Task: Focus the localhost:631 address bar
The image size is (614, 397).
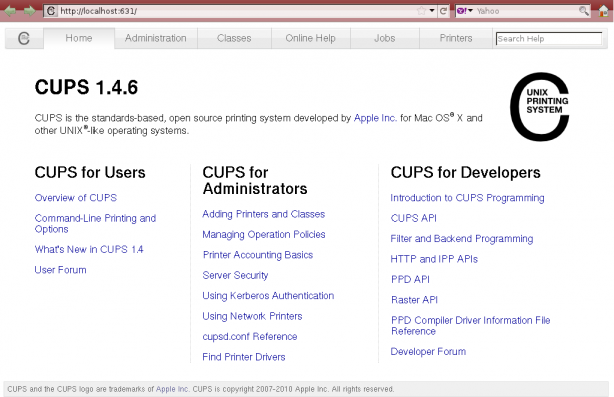Action: click(235, 11)
